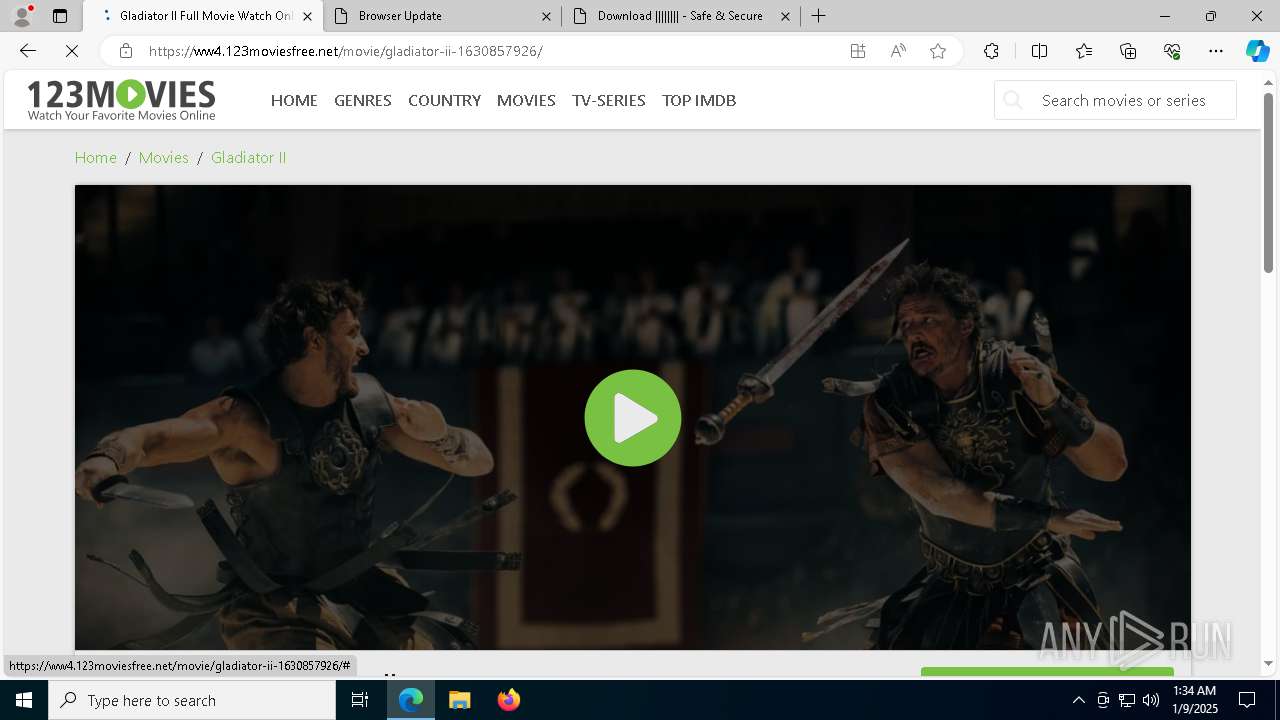Select the Gladiator II Full Movie tab
1280x720 pixels.
click(x=202, y=16)
